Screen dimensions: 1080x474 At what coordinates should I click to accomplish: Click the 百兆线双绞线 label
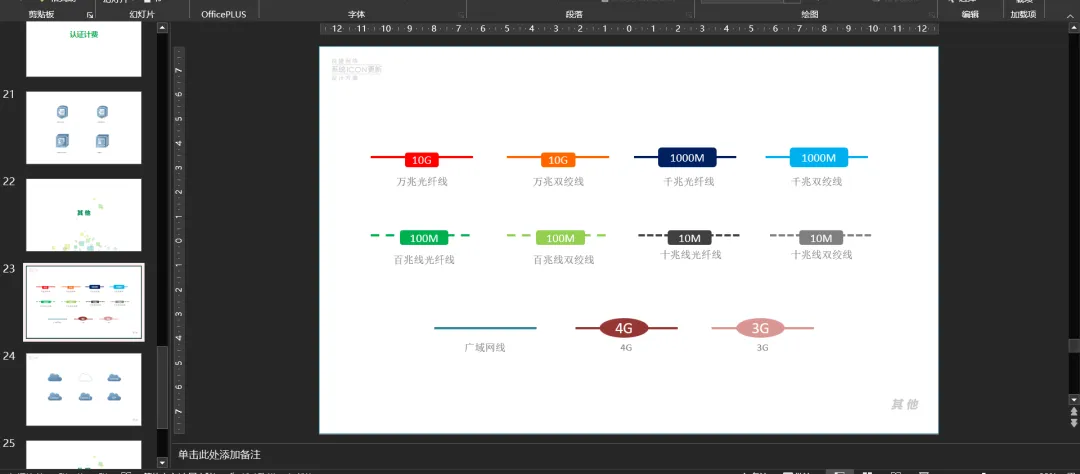point(563,260)
